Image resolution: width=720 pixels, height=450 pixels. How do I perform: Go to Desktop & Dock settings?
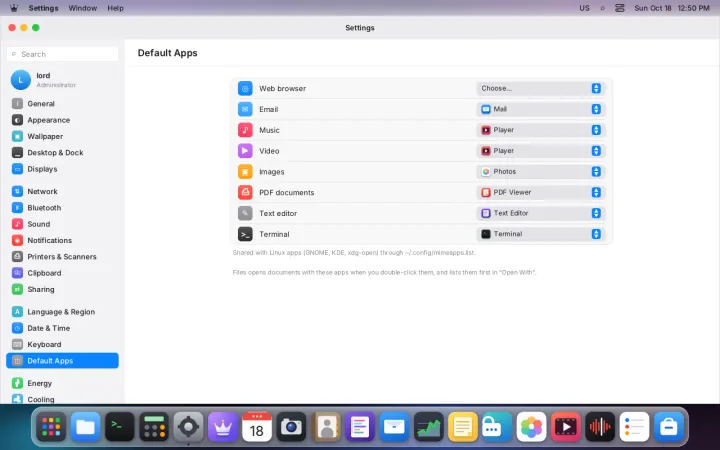coord(62,152)
